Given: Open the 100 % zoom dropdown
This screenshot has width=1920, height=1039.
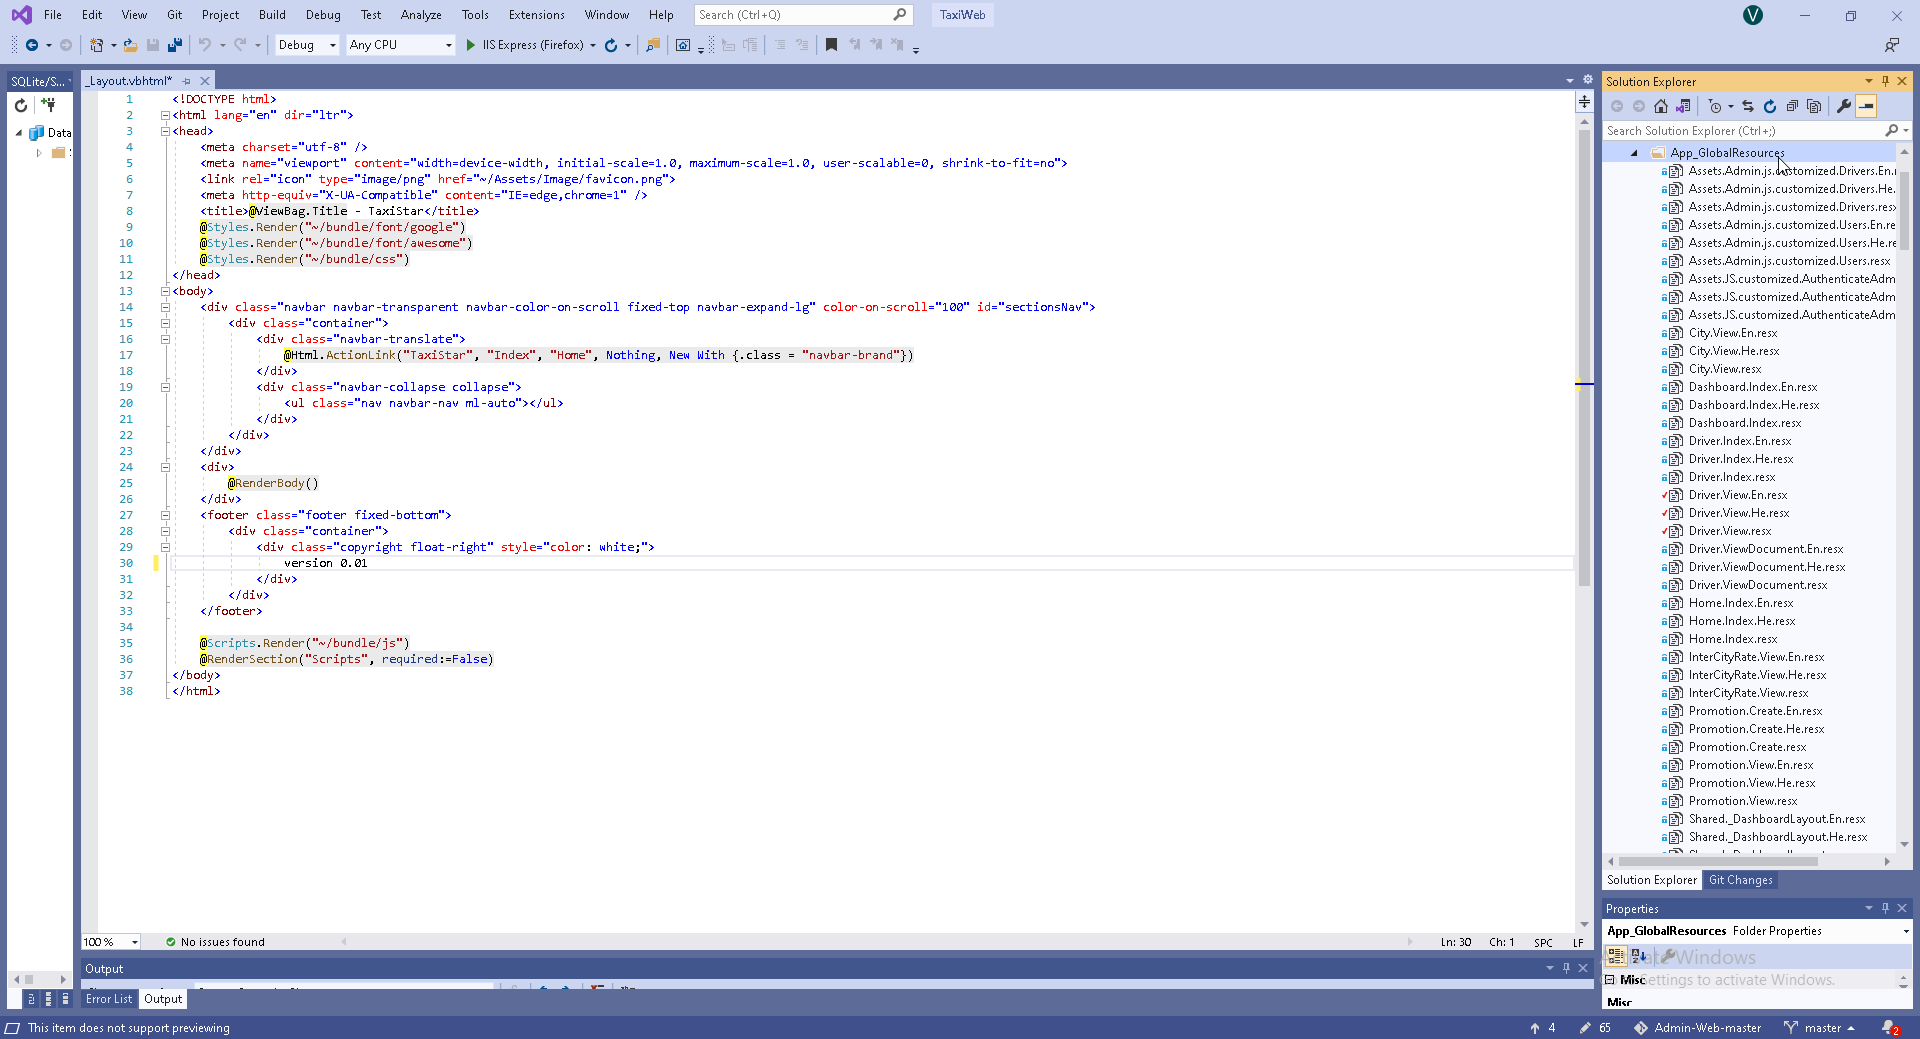Looking at the screenshot, I should tap(111, 942).
